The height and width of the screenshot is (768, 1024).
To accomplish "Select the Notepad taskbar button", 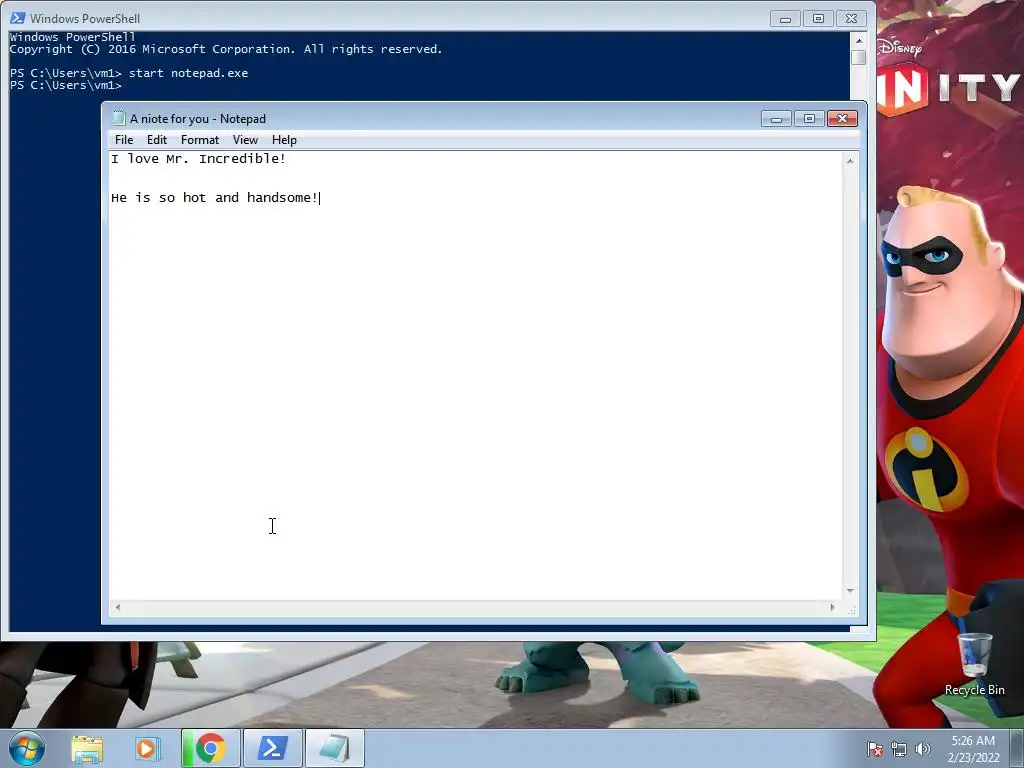I will (334, 748).
